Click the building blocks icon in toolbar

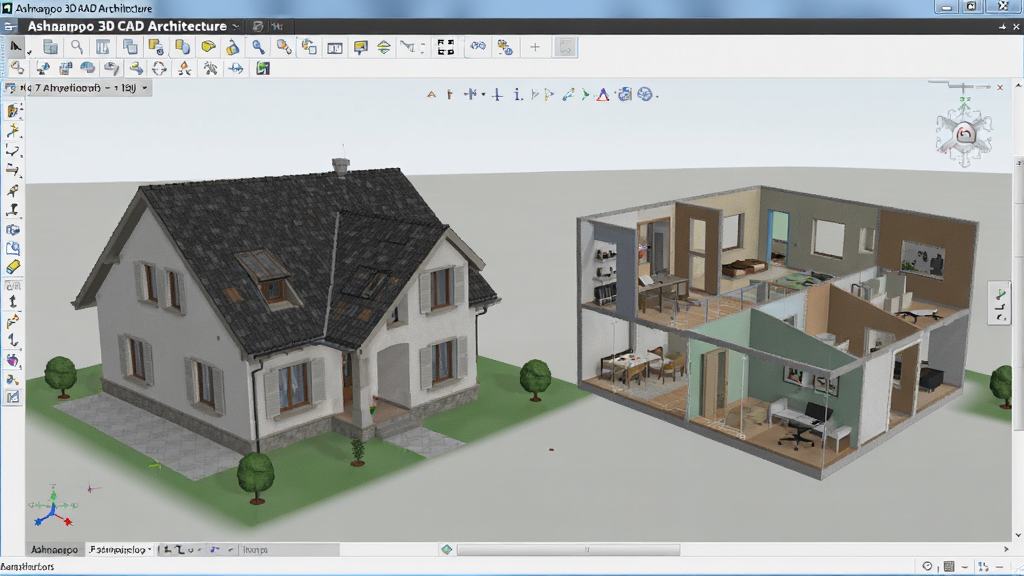(x=50, y=47)
